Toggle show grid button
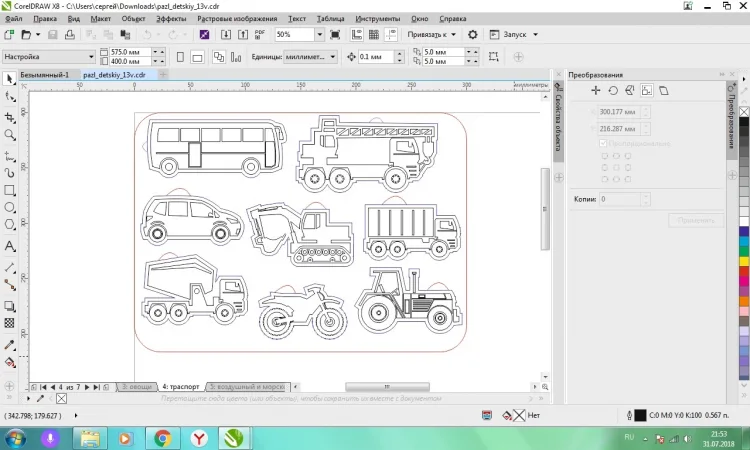Viewport: 750px width, 450px height. coord(374,34)
